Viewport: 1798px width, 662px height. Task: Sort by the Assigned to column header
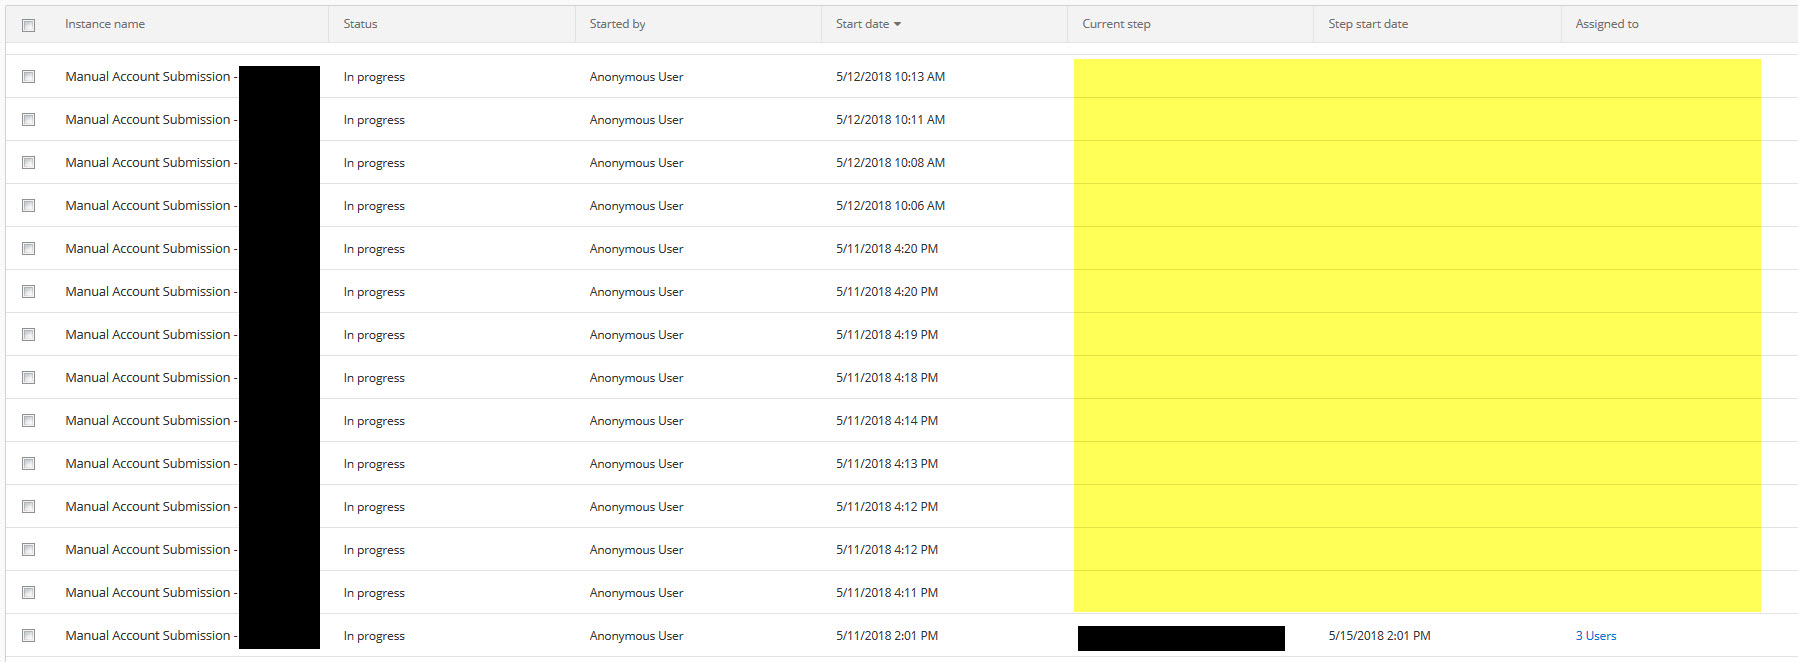tap(1606, 24)
